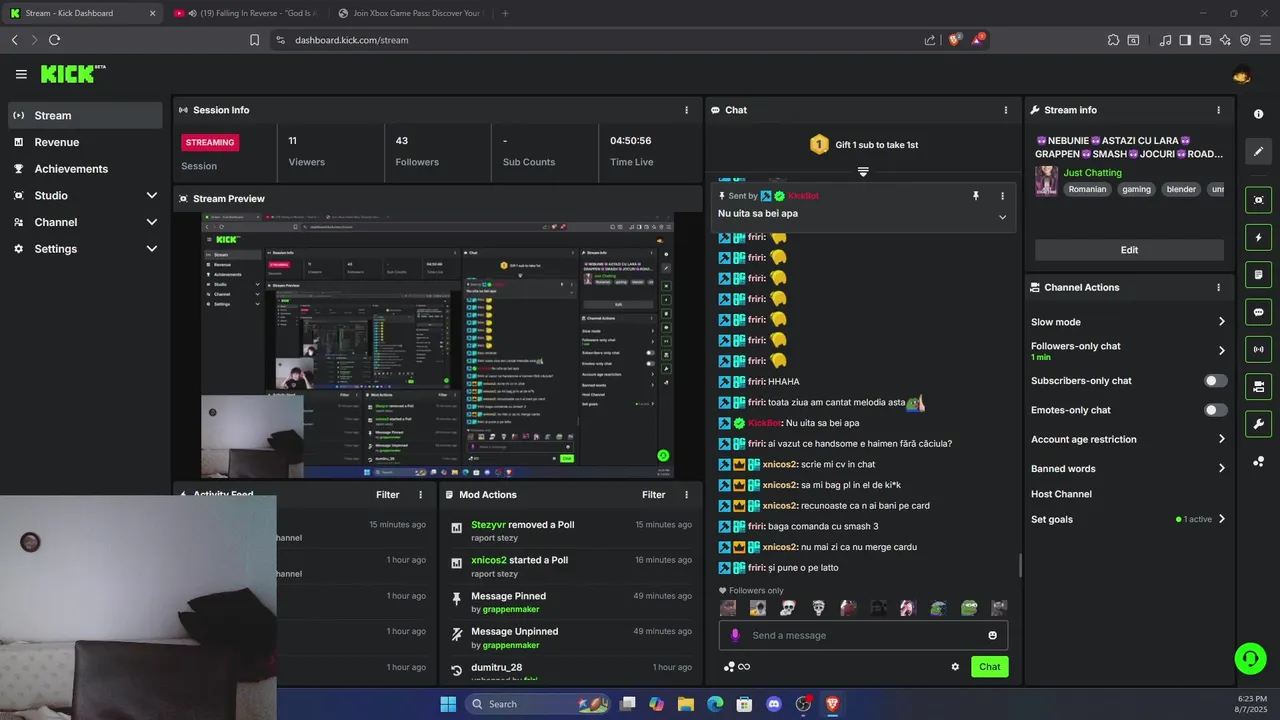Go to Revenue in left sidebar
This screenshot has width=1280, height=720.
(x=85, y=142)
